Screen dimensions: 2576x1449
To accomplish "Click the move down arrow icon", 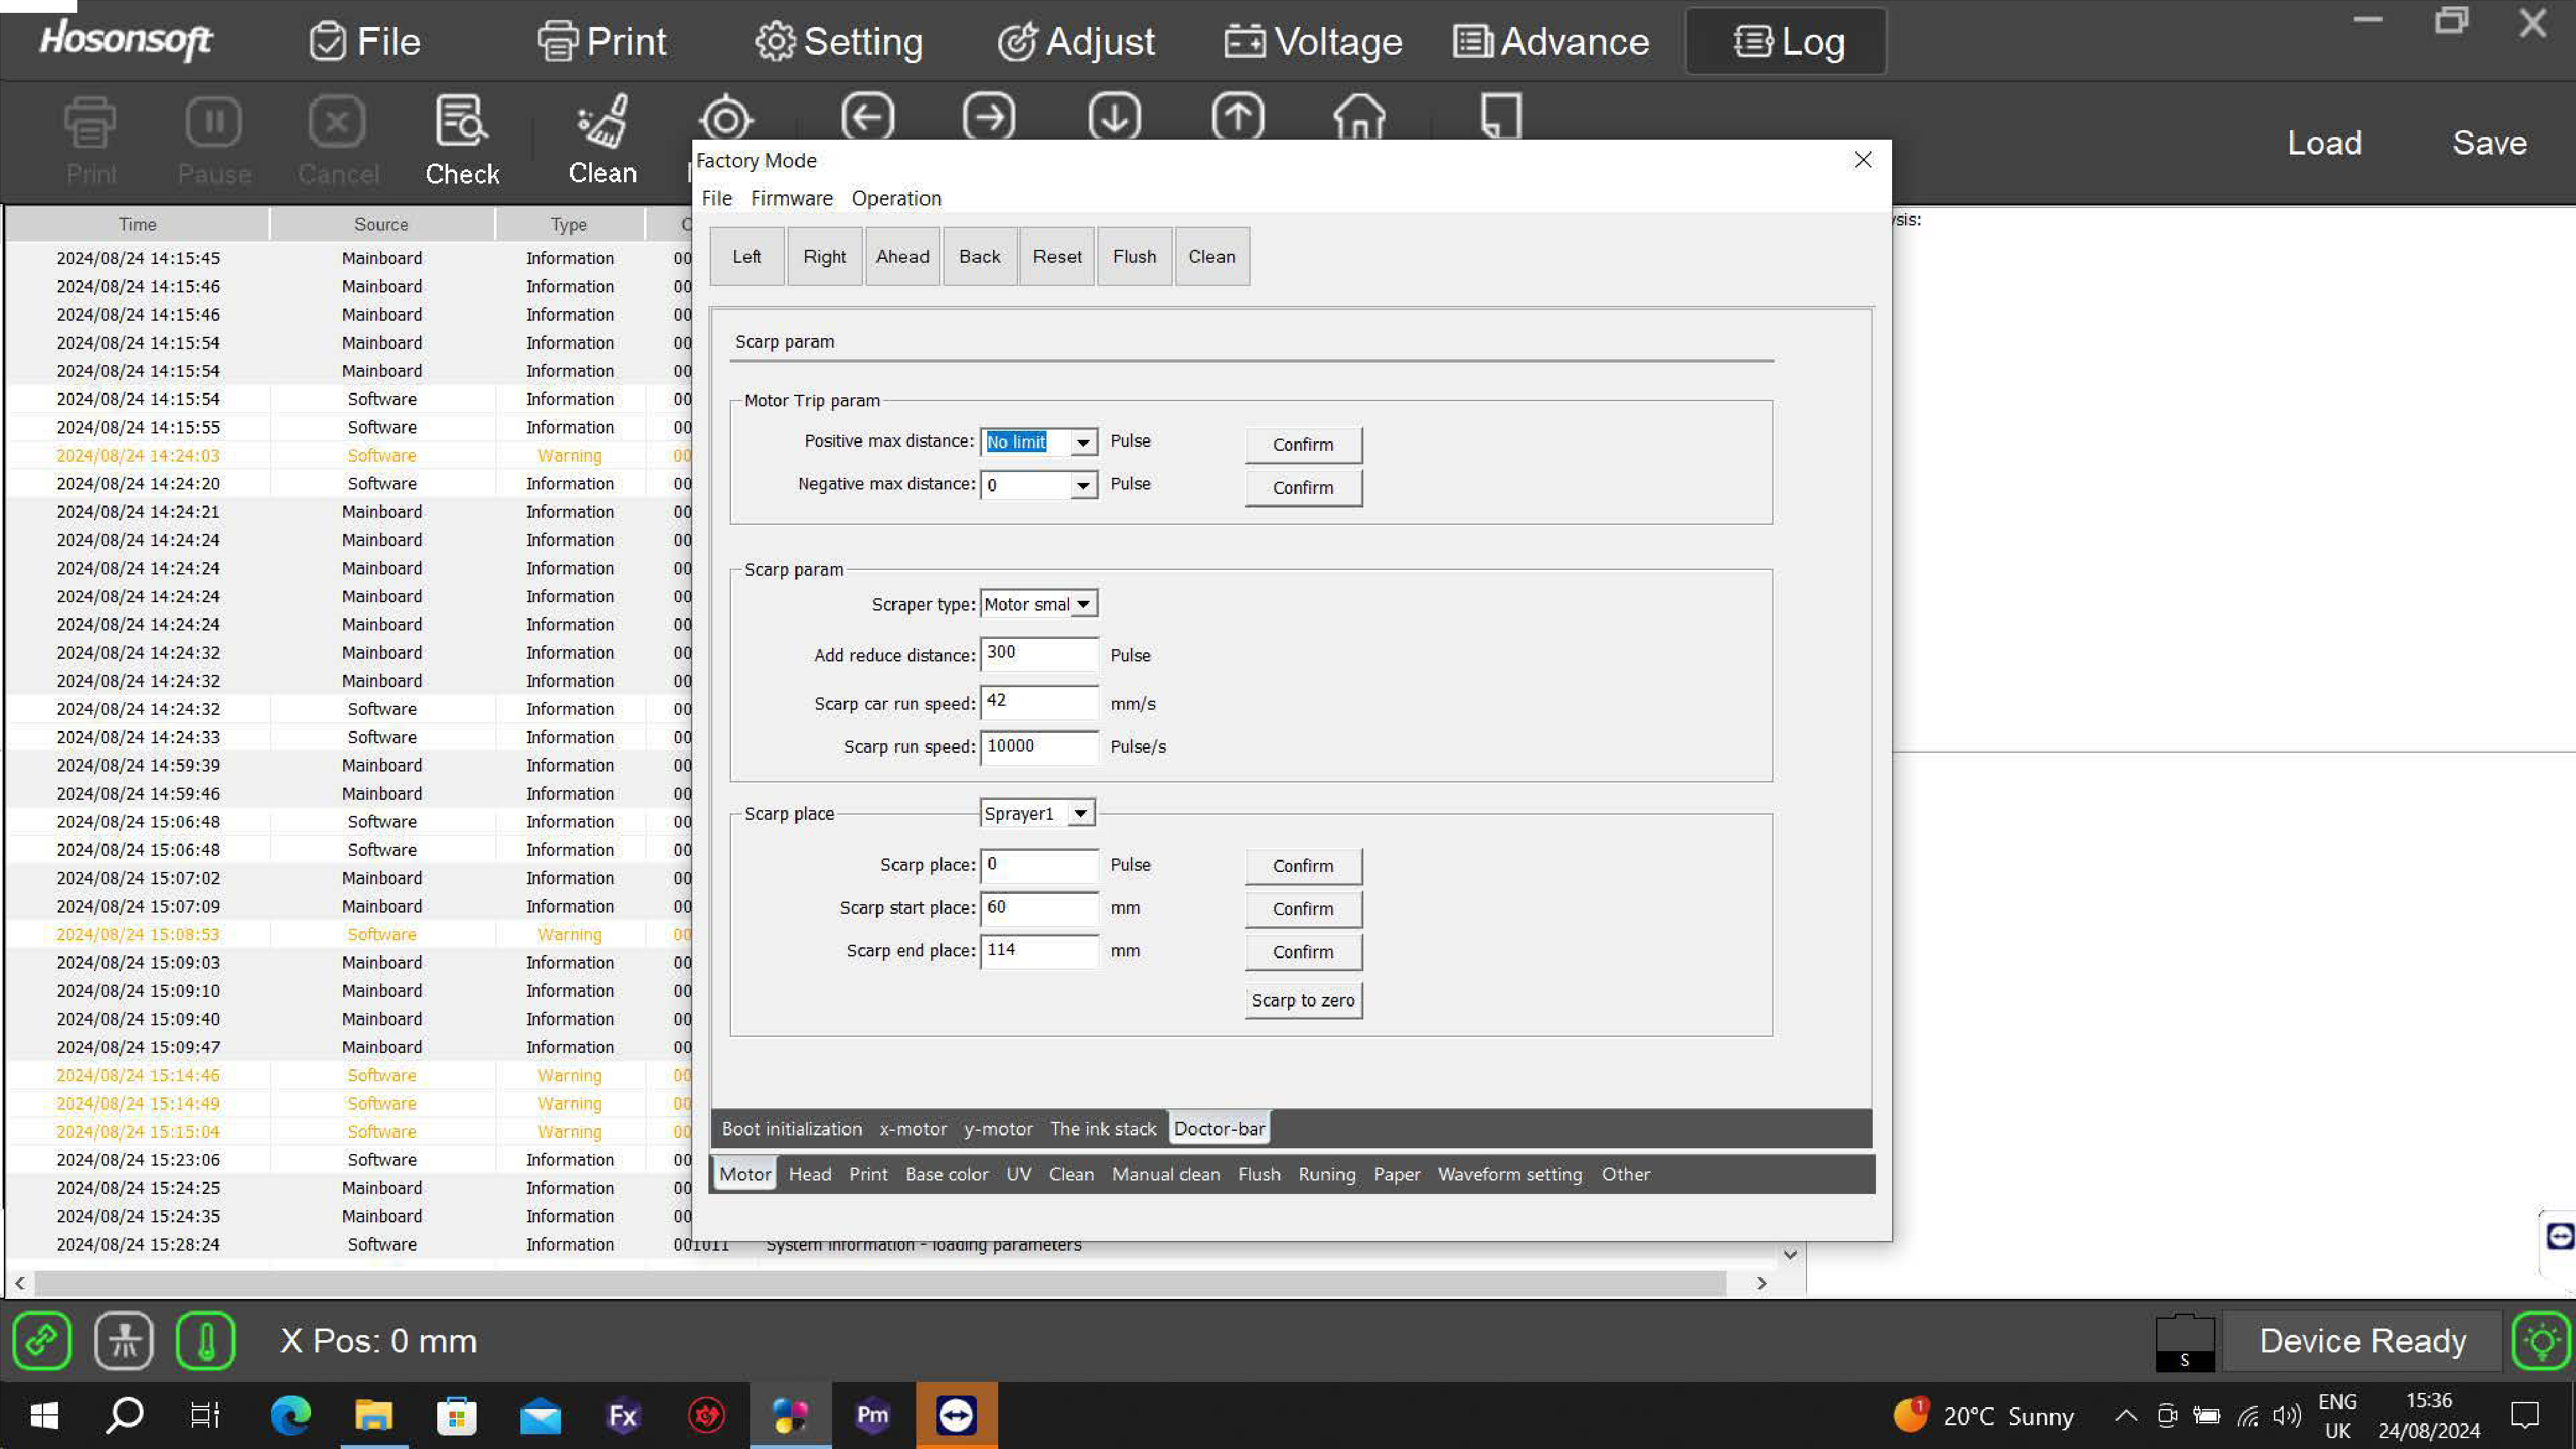I will [1114, 117].
